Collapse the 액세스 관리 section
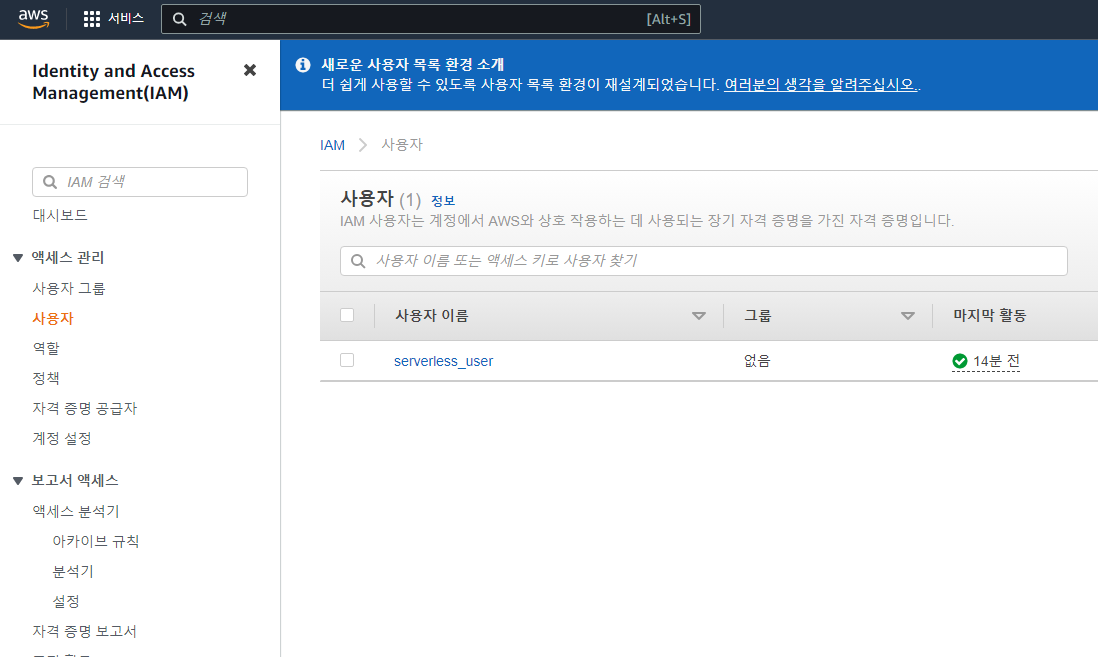The height and width of the screenshot is (657, 1098). [18, 258]
